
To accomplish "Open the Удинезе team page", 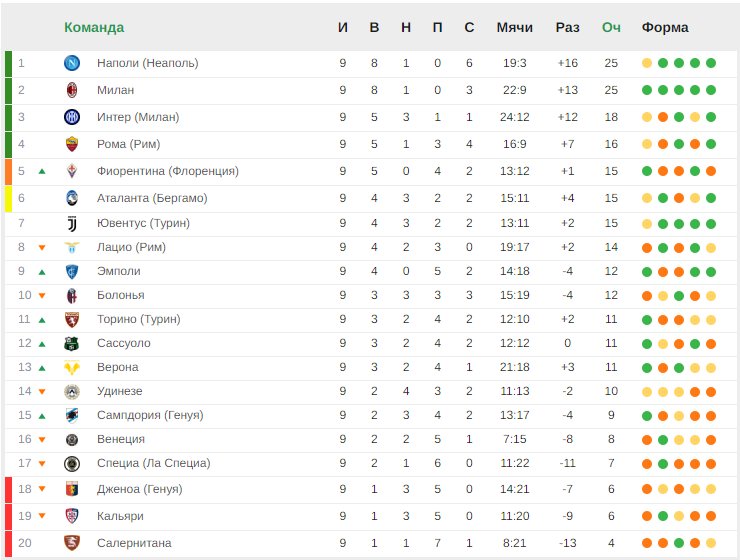I will pyautogui.click(x=119, y=391).
